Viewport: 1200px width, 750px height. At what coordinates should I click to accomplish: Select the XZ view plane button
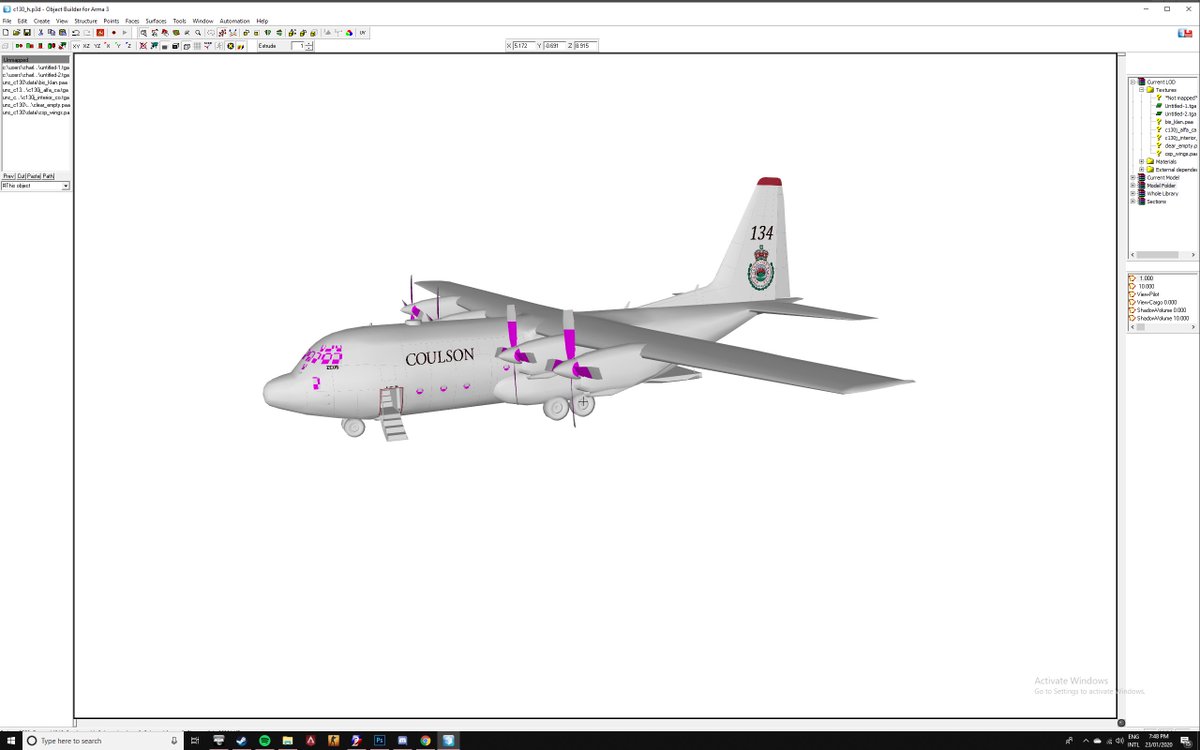point(86,46)
